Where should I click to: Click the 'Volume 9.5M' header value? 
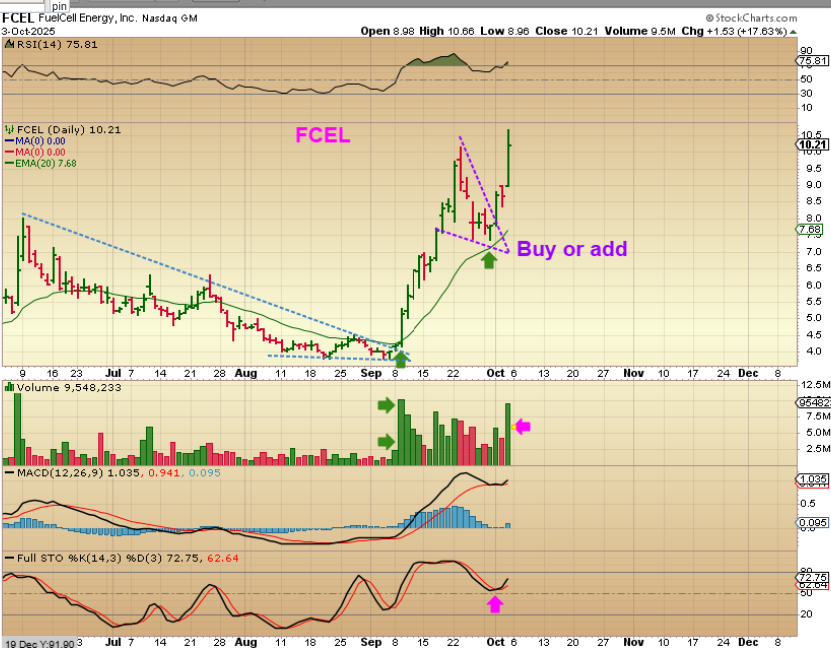coord(640,31)
